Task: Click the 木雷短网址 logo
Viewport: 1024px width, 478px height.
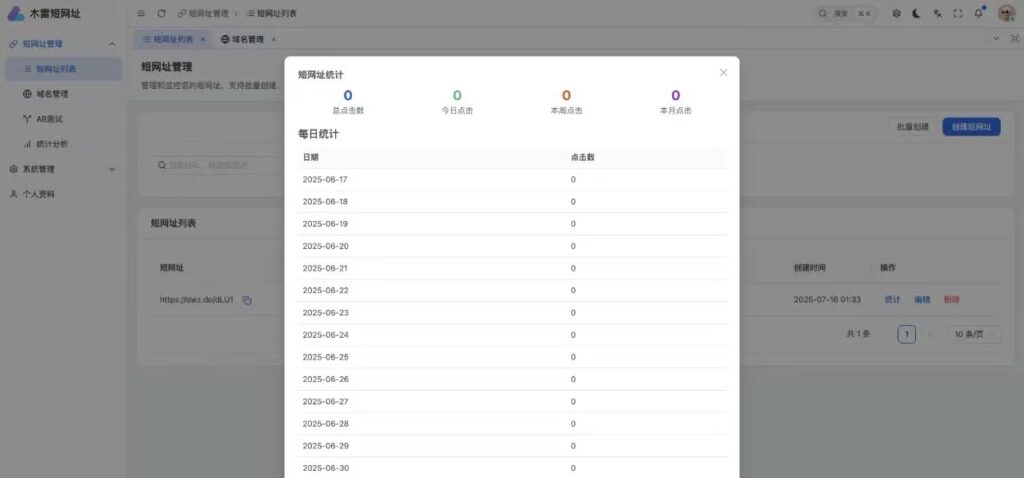Action: tap(44, 13)
